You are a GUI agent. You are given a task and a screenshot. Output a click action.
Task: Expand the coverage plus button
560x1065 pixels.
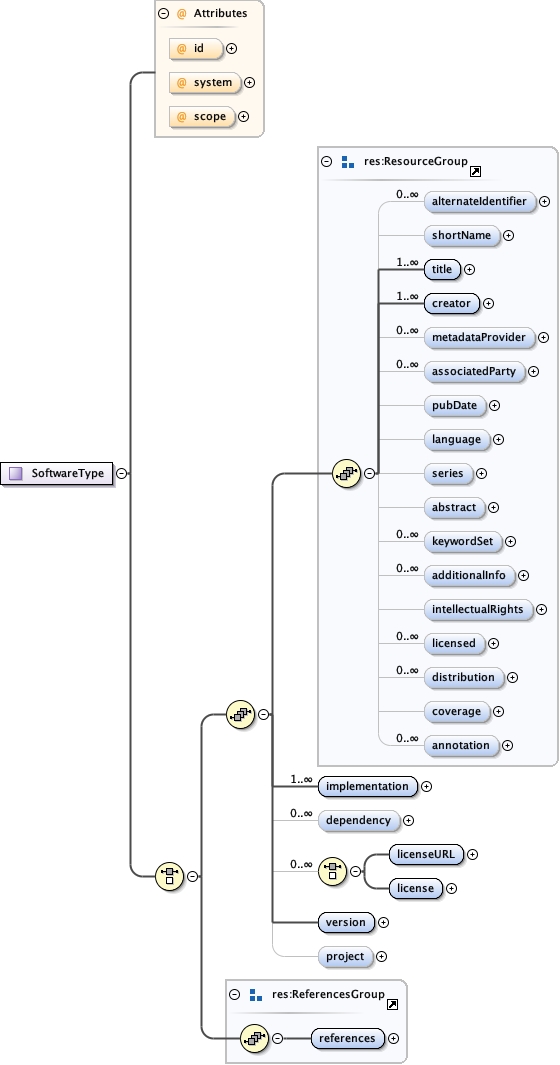click(498, 711)
